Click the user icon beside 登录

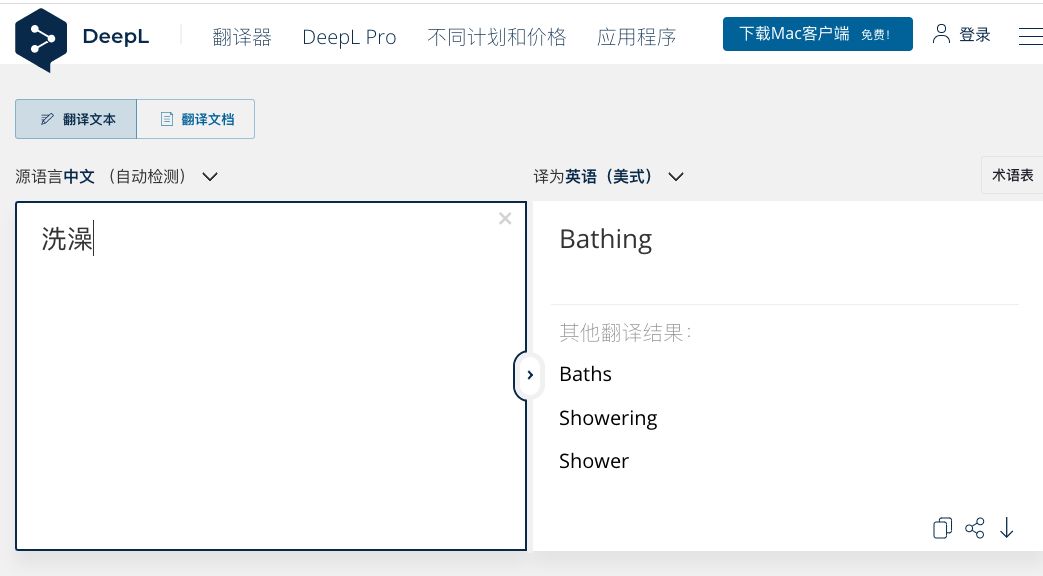click(941, 34)
